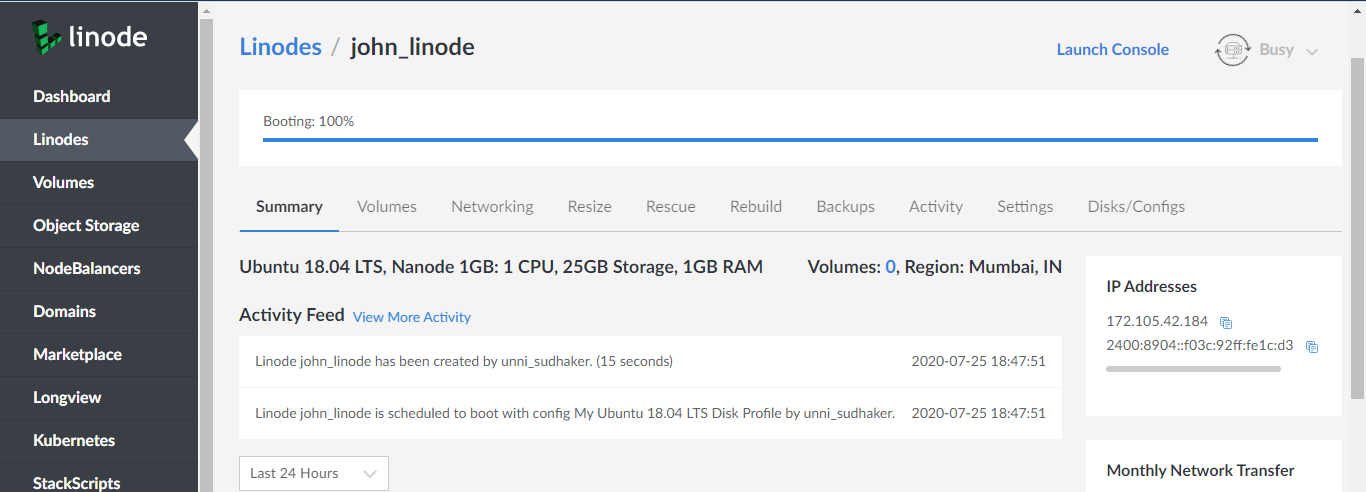Copy the IPv4 address 172.105.42.184
This screenshot has width=1366, height=492.
(1226, 323)
